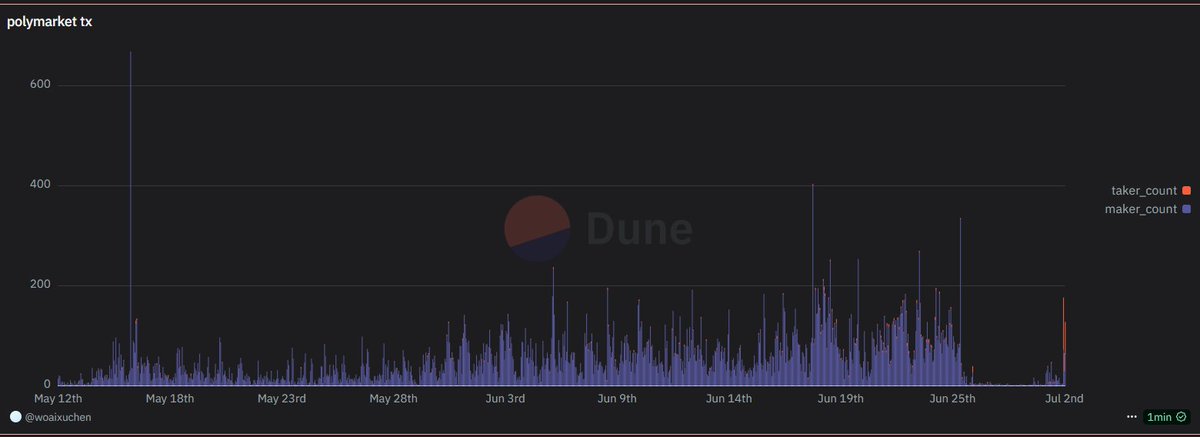This screenshot has width=1200, height=437.
Task: Click the 0 y-axis value
Action: pos(47,384)
